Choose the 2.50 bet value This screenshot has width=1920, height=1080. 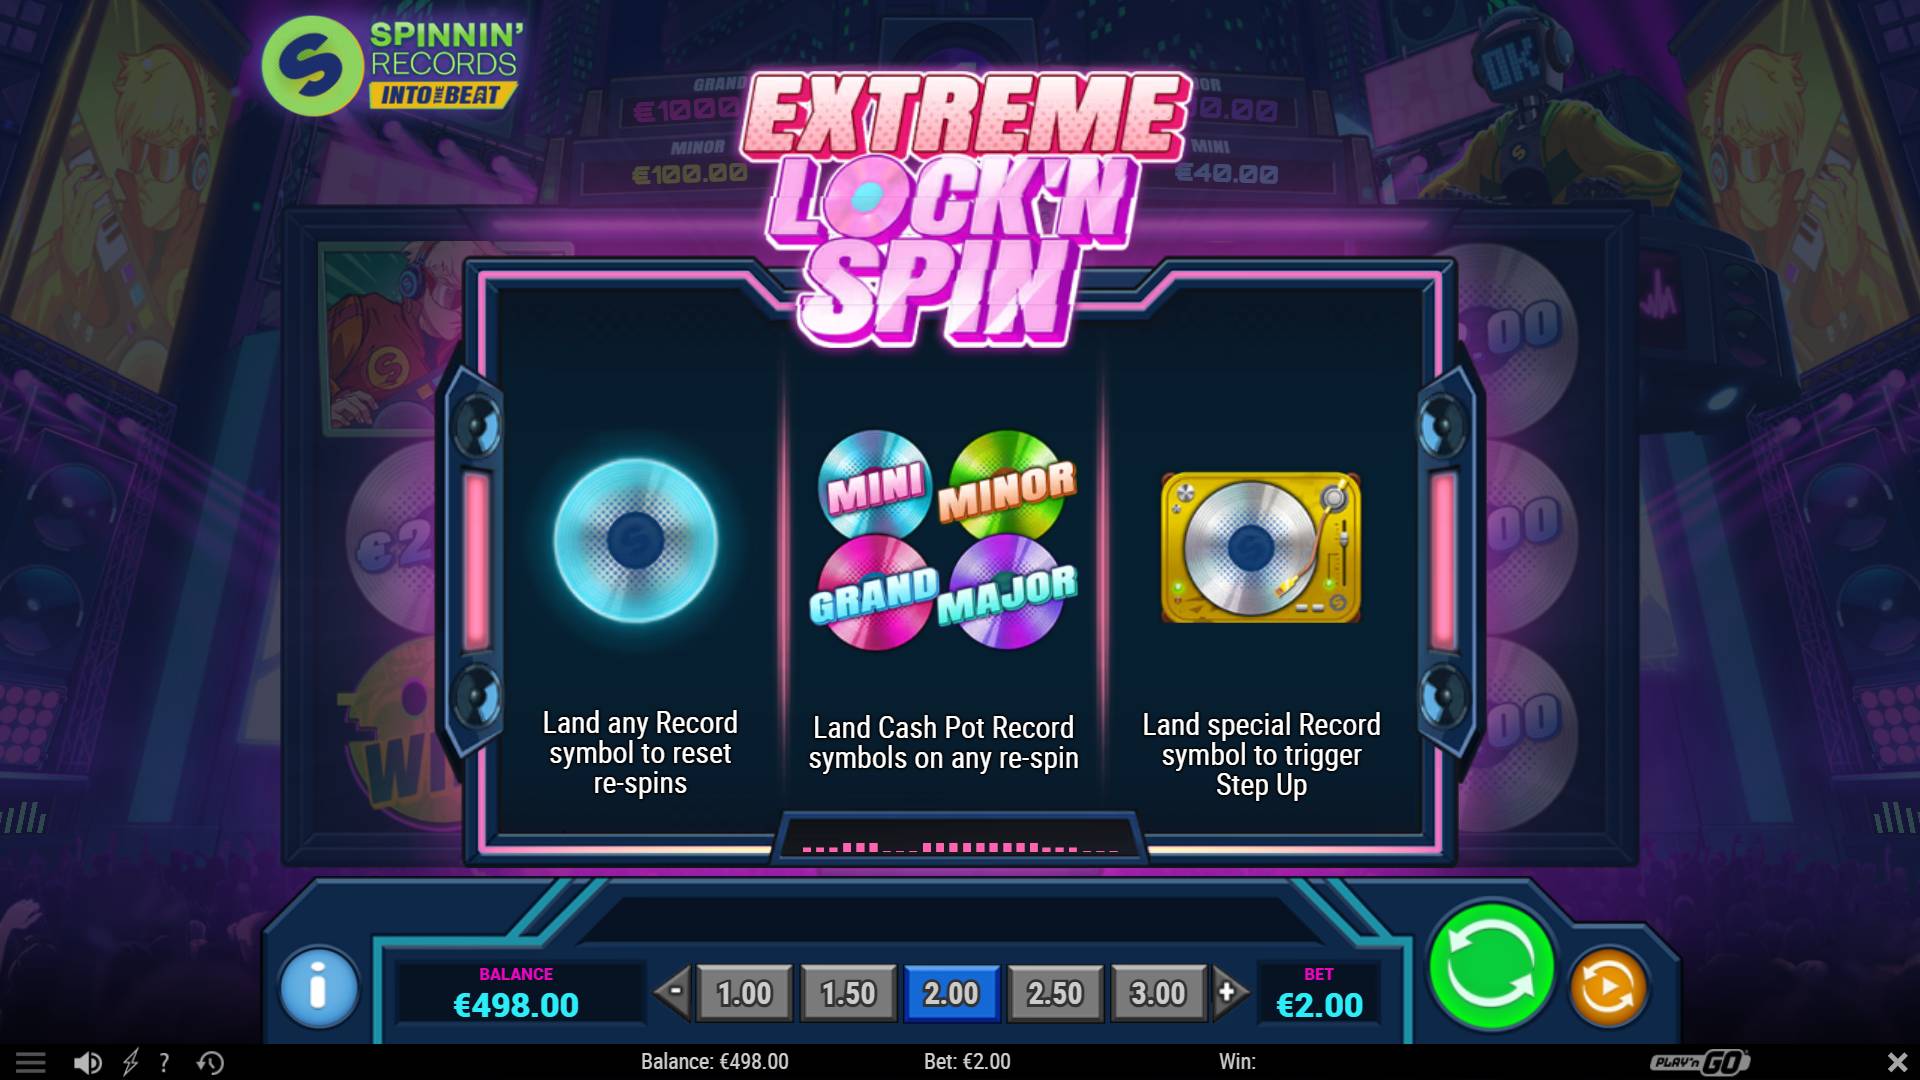click(1055, 993)
